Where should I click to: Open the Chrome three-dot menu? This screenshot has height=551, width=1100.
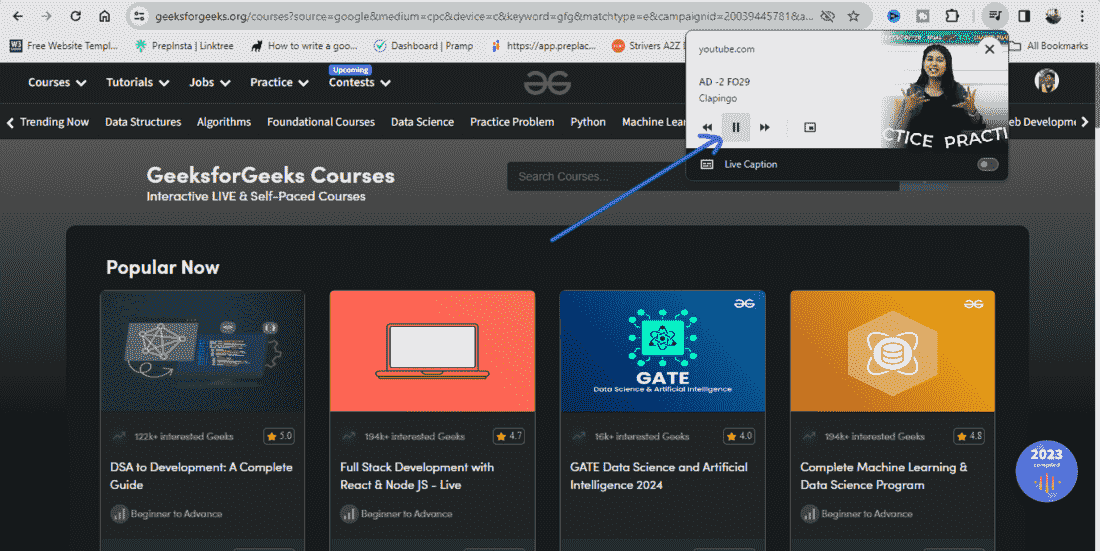[1082, 16]
